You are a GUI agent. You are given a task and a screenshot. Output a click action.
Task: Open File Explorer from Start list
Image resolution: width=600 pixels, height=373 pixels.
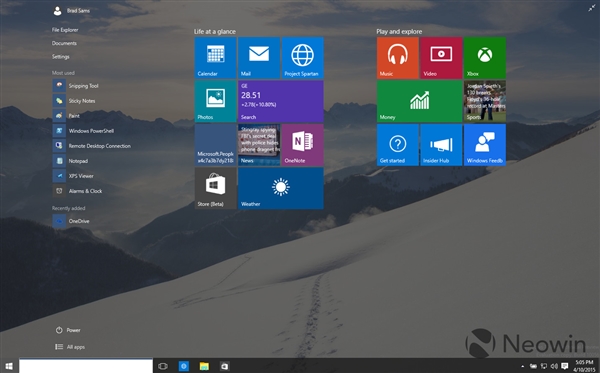point(65,30)
